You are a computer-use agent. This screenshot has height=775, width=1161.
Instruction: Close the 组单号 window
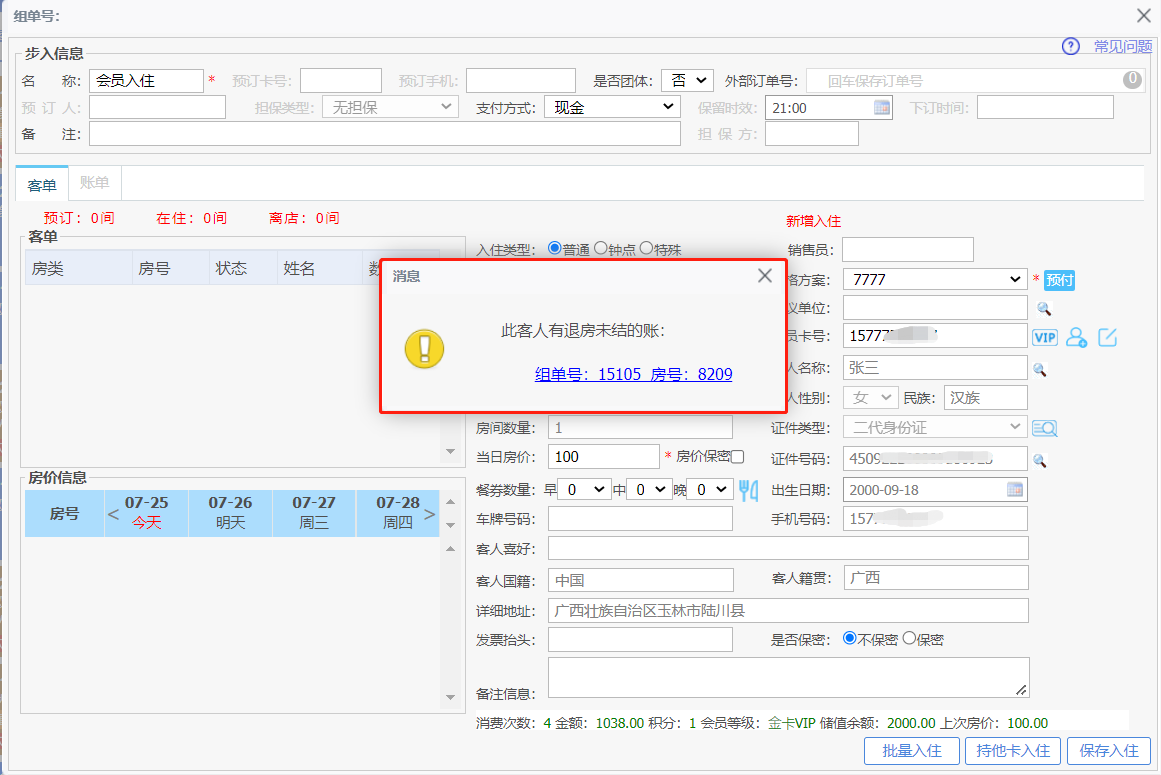click(1143, 16)
